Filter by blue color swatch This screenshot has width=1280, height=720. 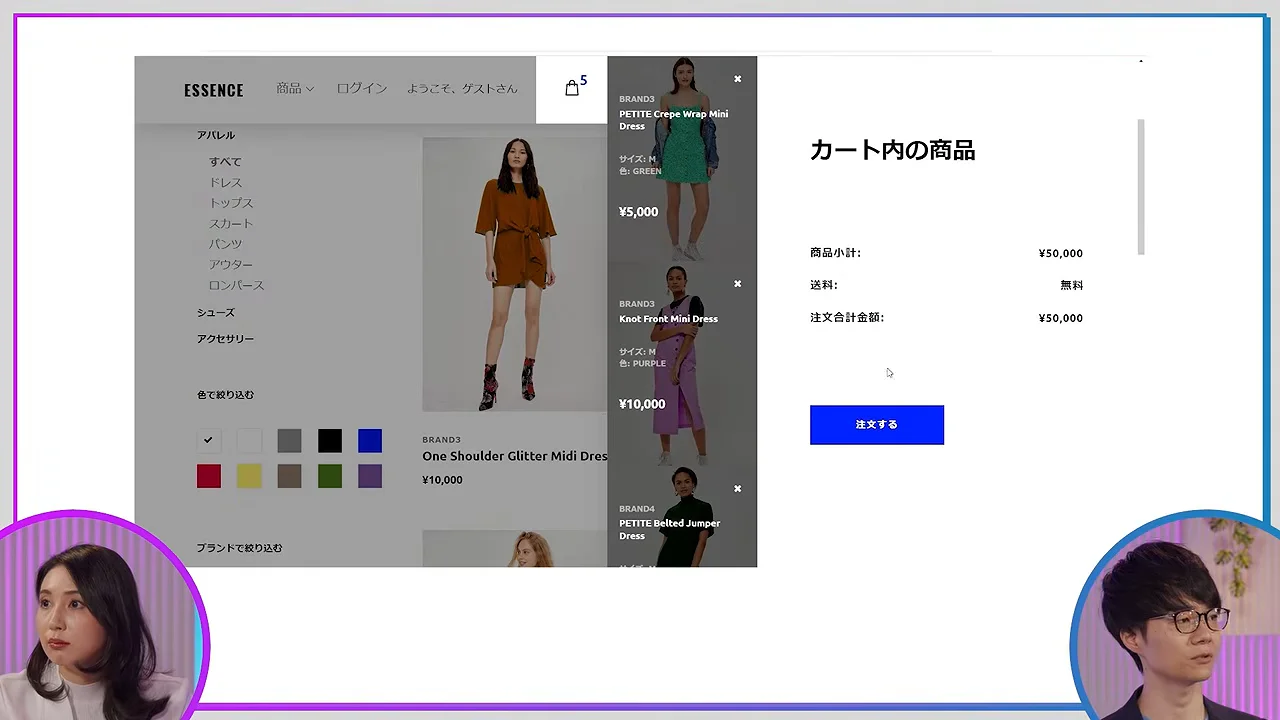370,440
